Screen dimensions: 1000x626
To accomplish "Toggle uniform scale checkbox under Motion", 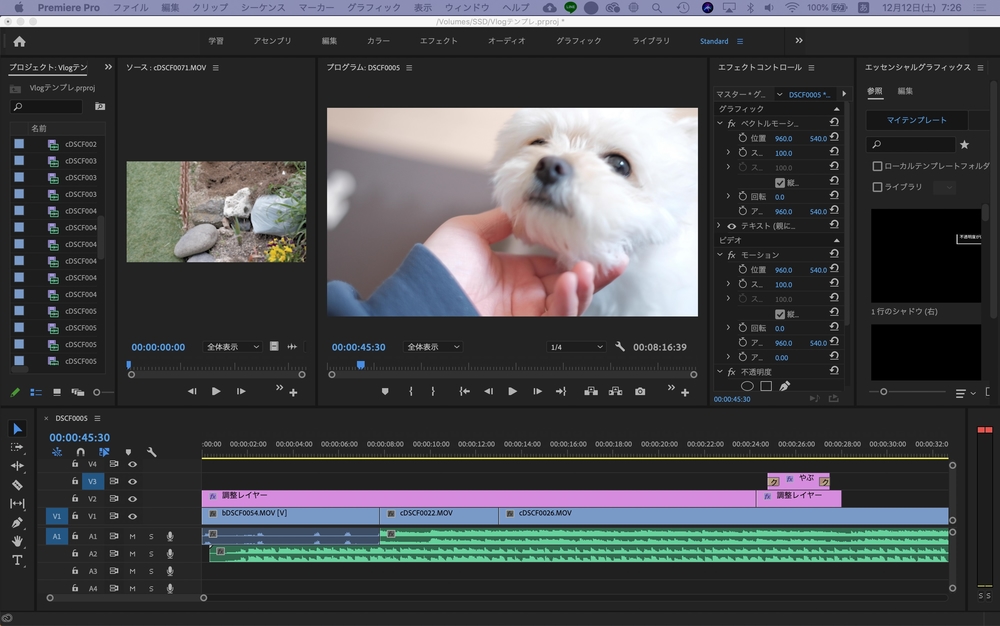I will (780, 314).
